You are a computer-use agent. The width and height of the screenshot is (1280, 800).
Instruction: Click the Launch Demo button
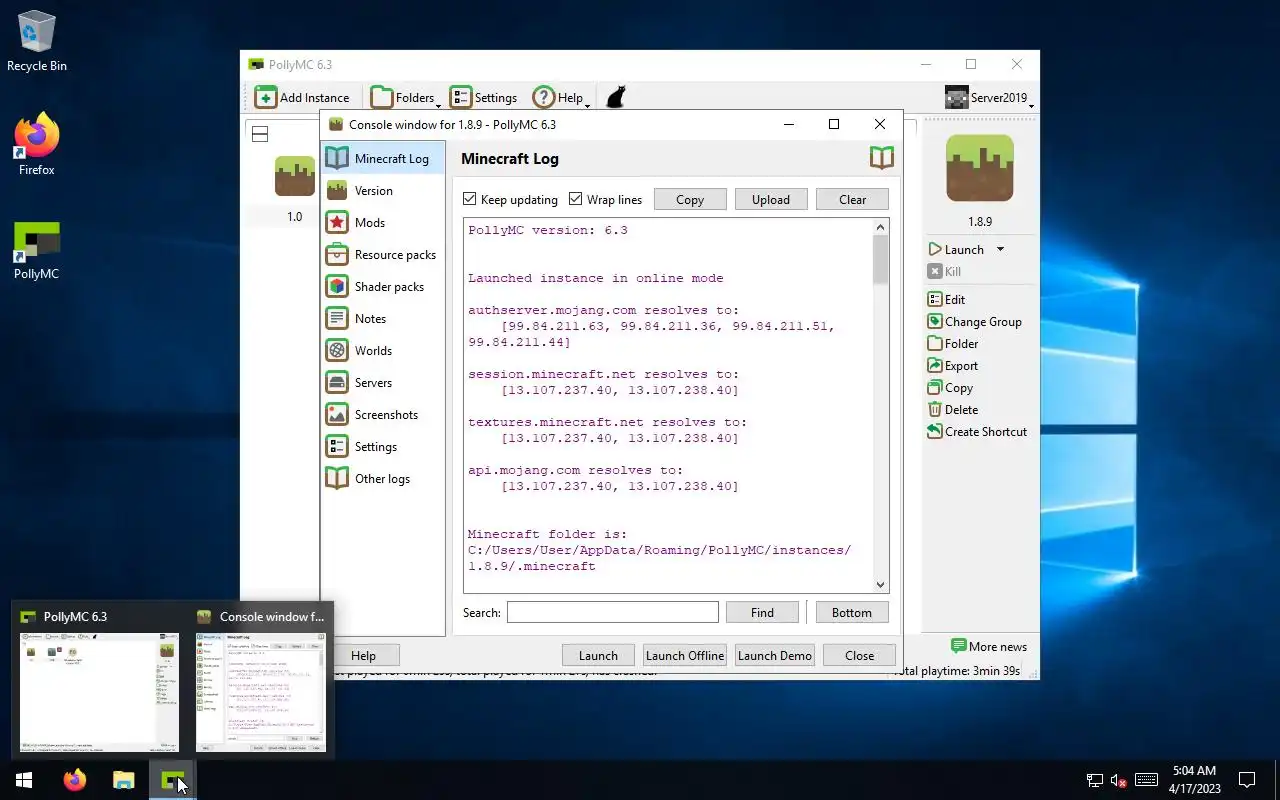pos(775,655)
